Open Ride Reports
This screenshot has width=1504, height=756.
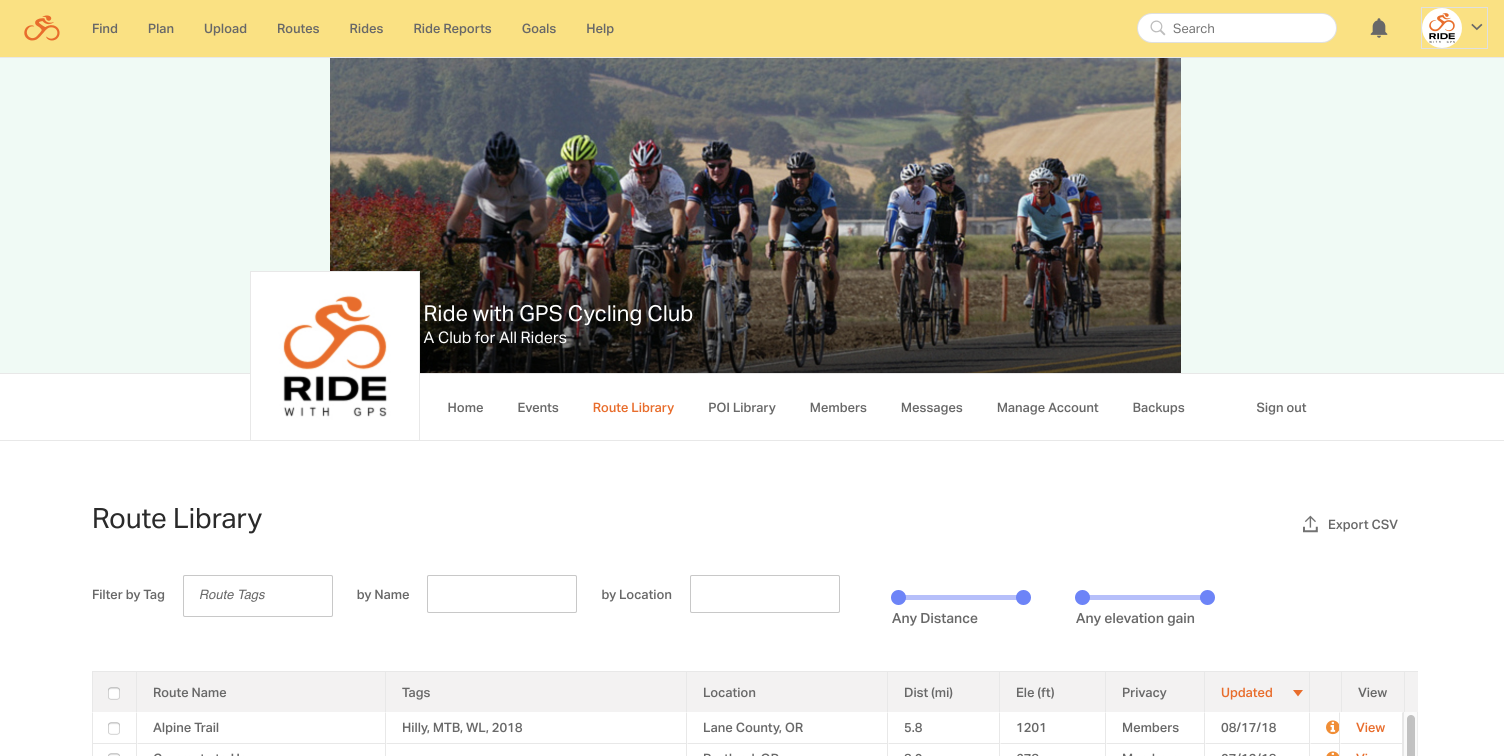(452, 28)
